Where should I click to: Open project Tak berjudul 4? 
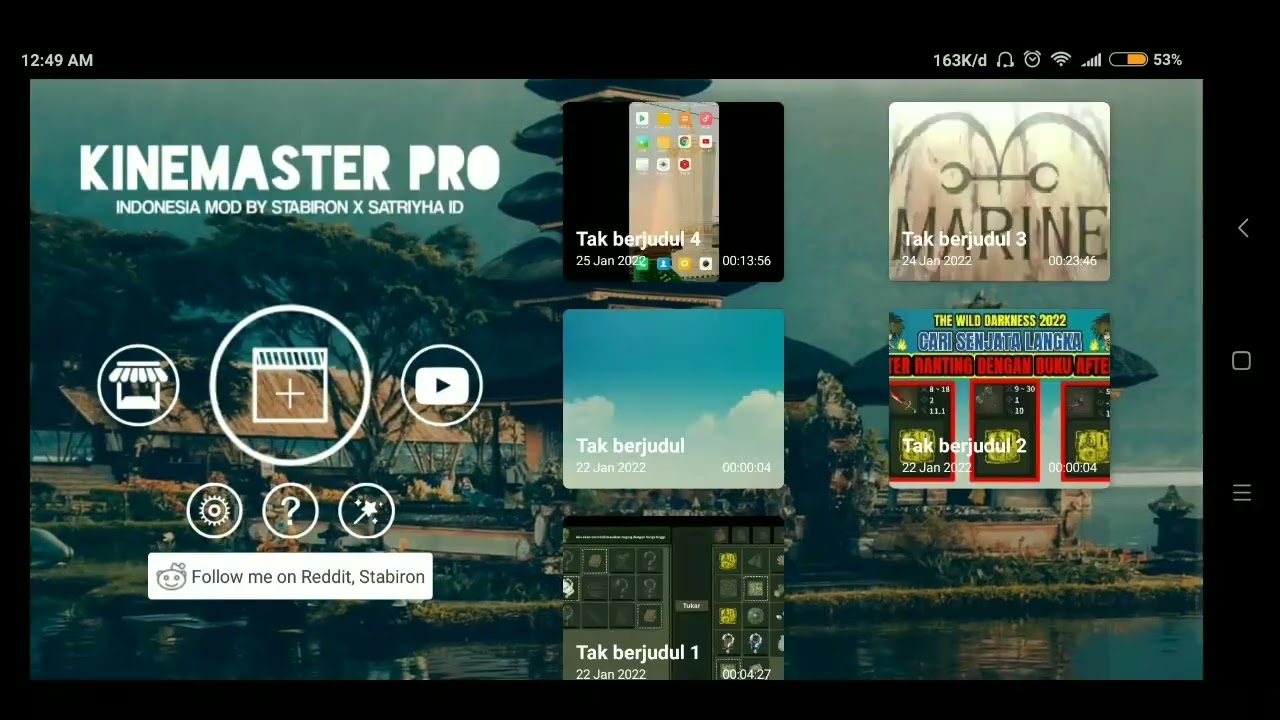tap(673, 192)
